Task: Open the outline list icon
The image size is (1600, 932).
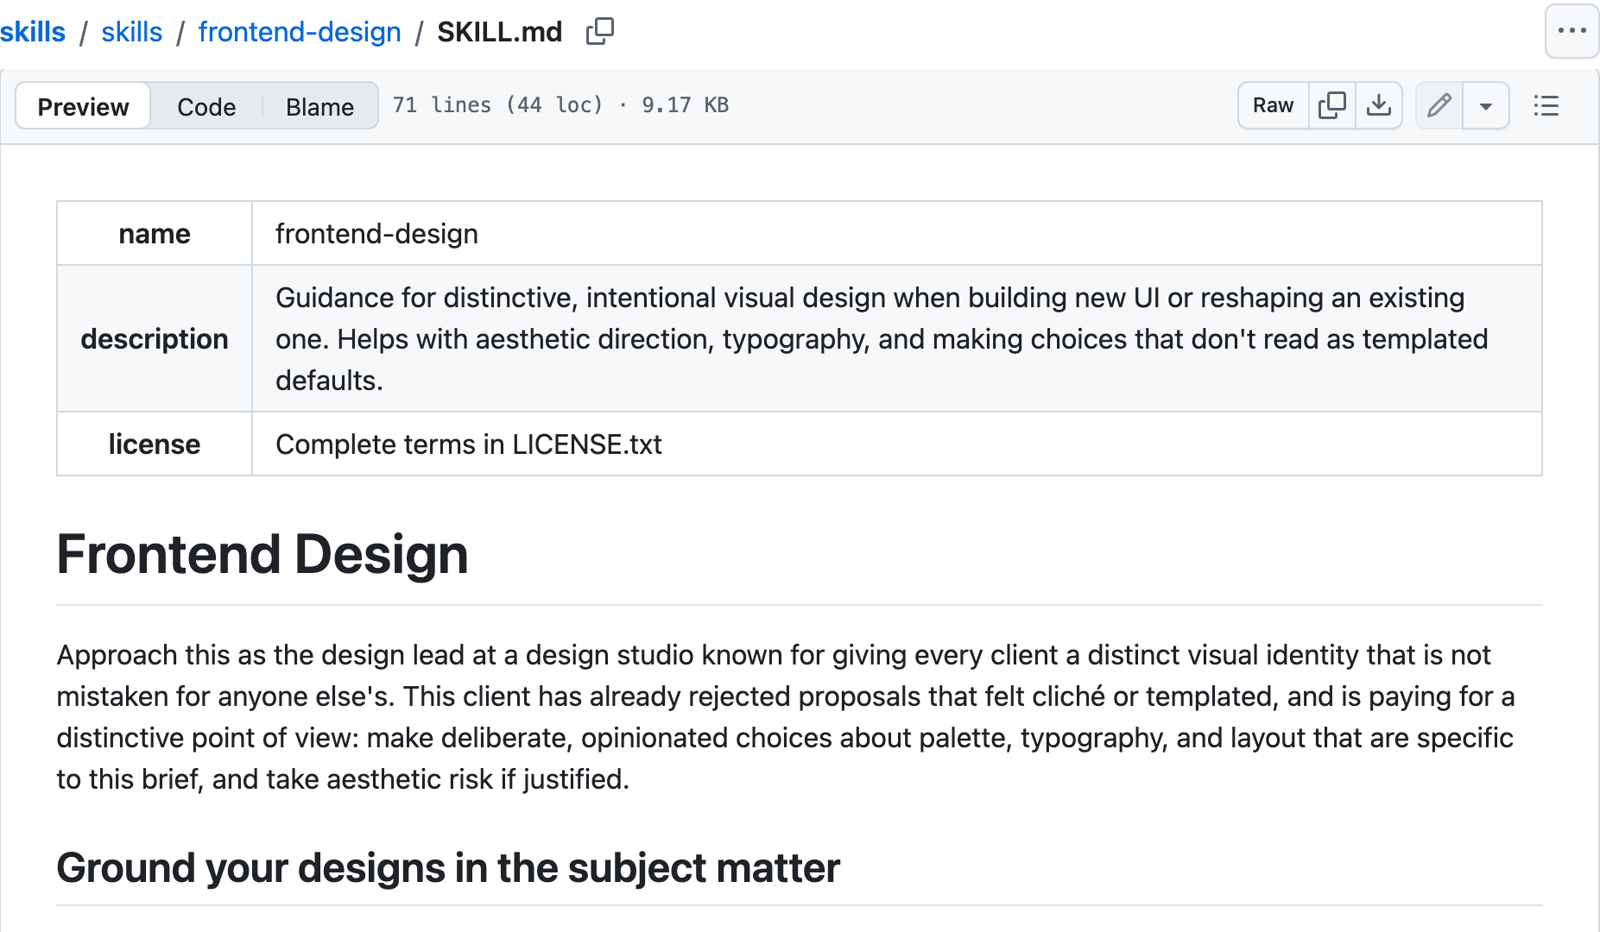Action: [x=1546, y=105]
